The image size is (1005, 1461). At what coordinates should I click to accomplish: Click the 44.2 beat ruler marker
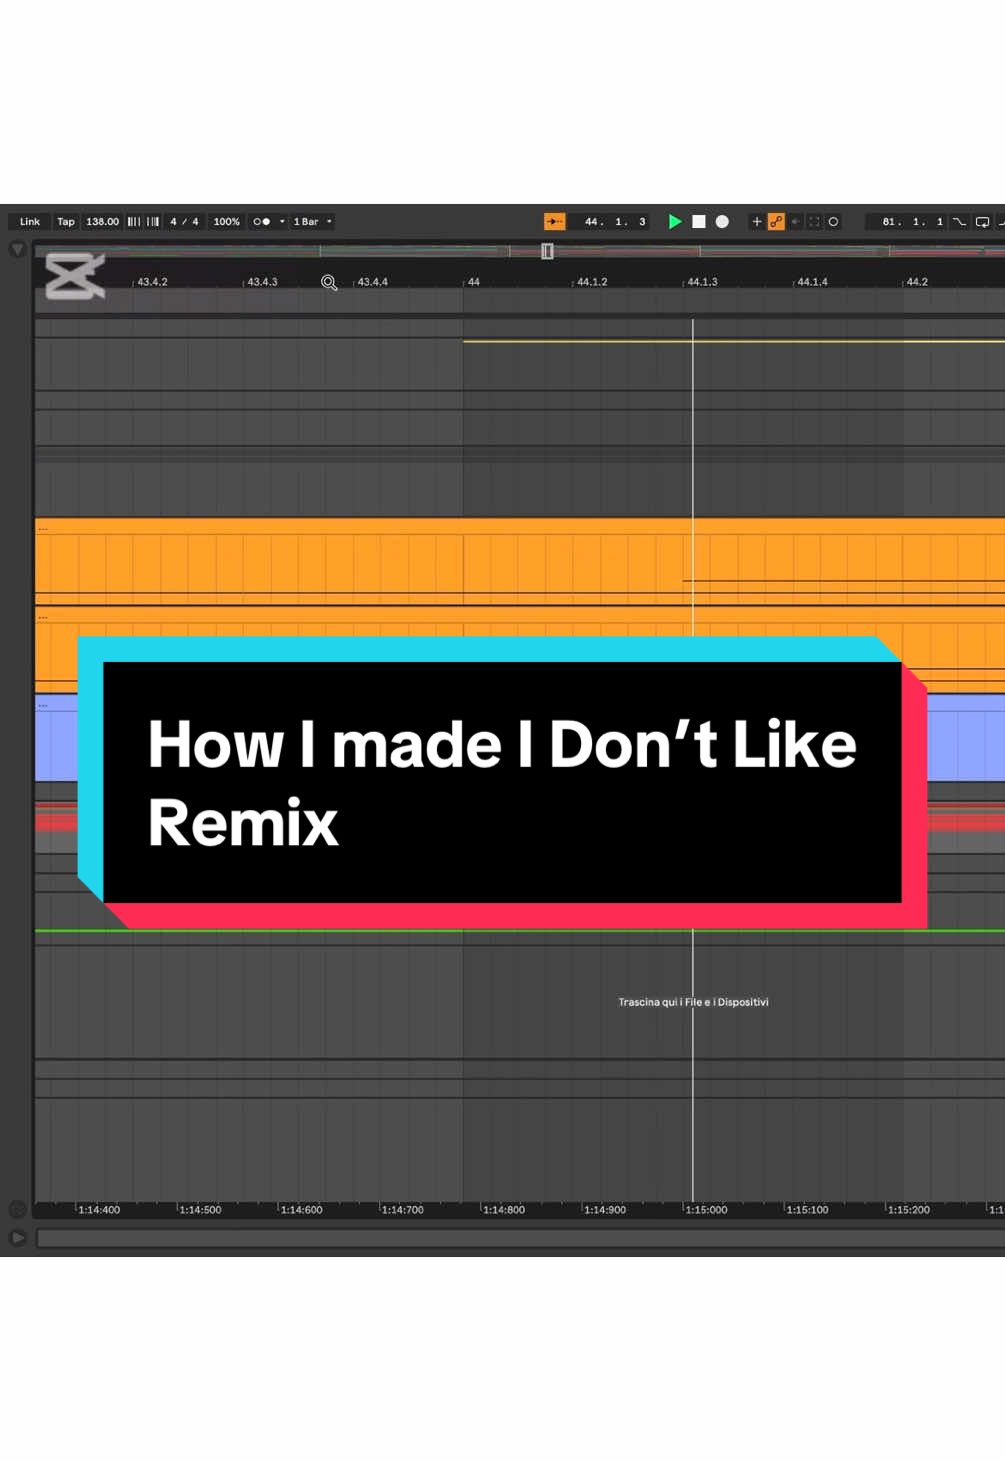coord(917,282)
